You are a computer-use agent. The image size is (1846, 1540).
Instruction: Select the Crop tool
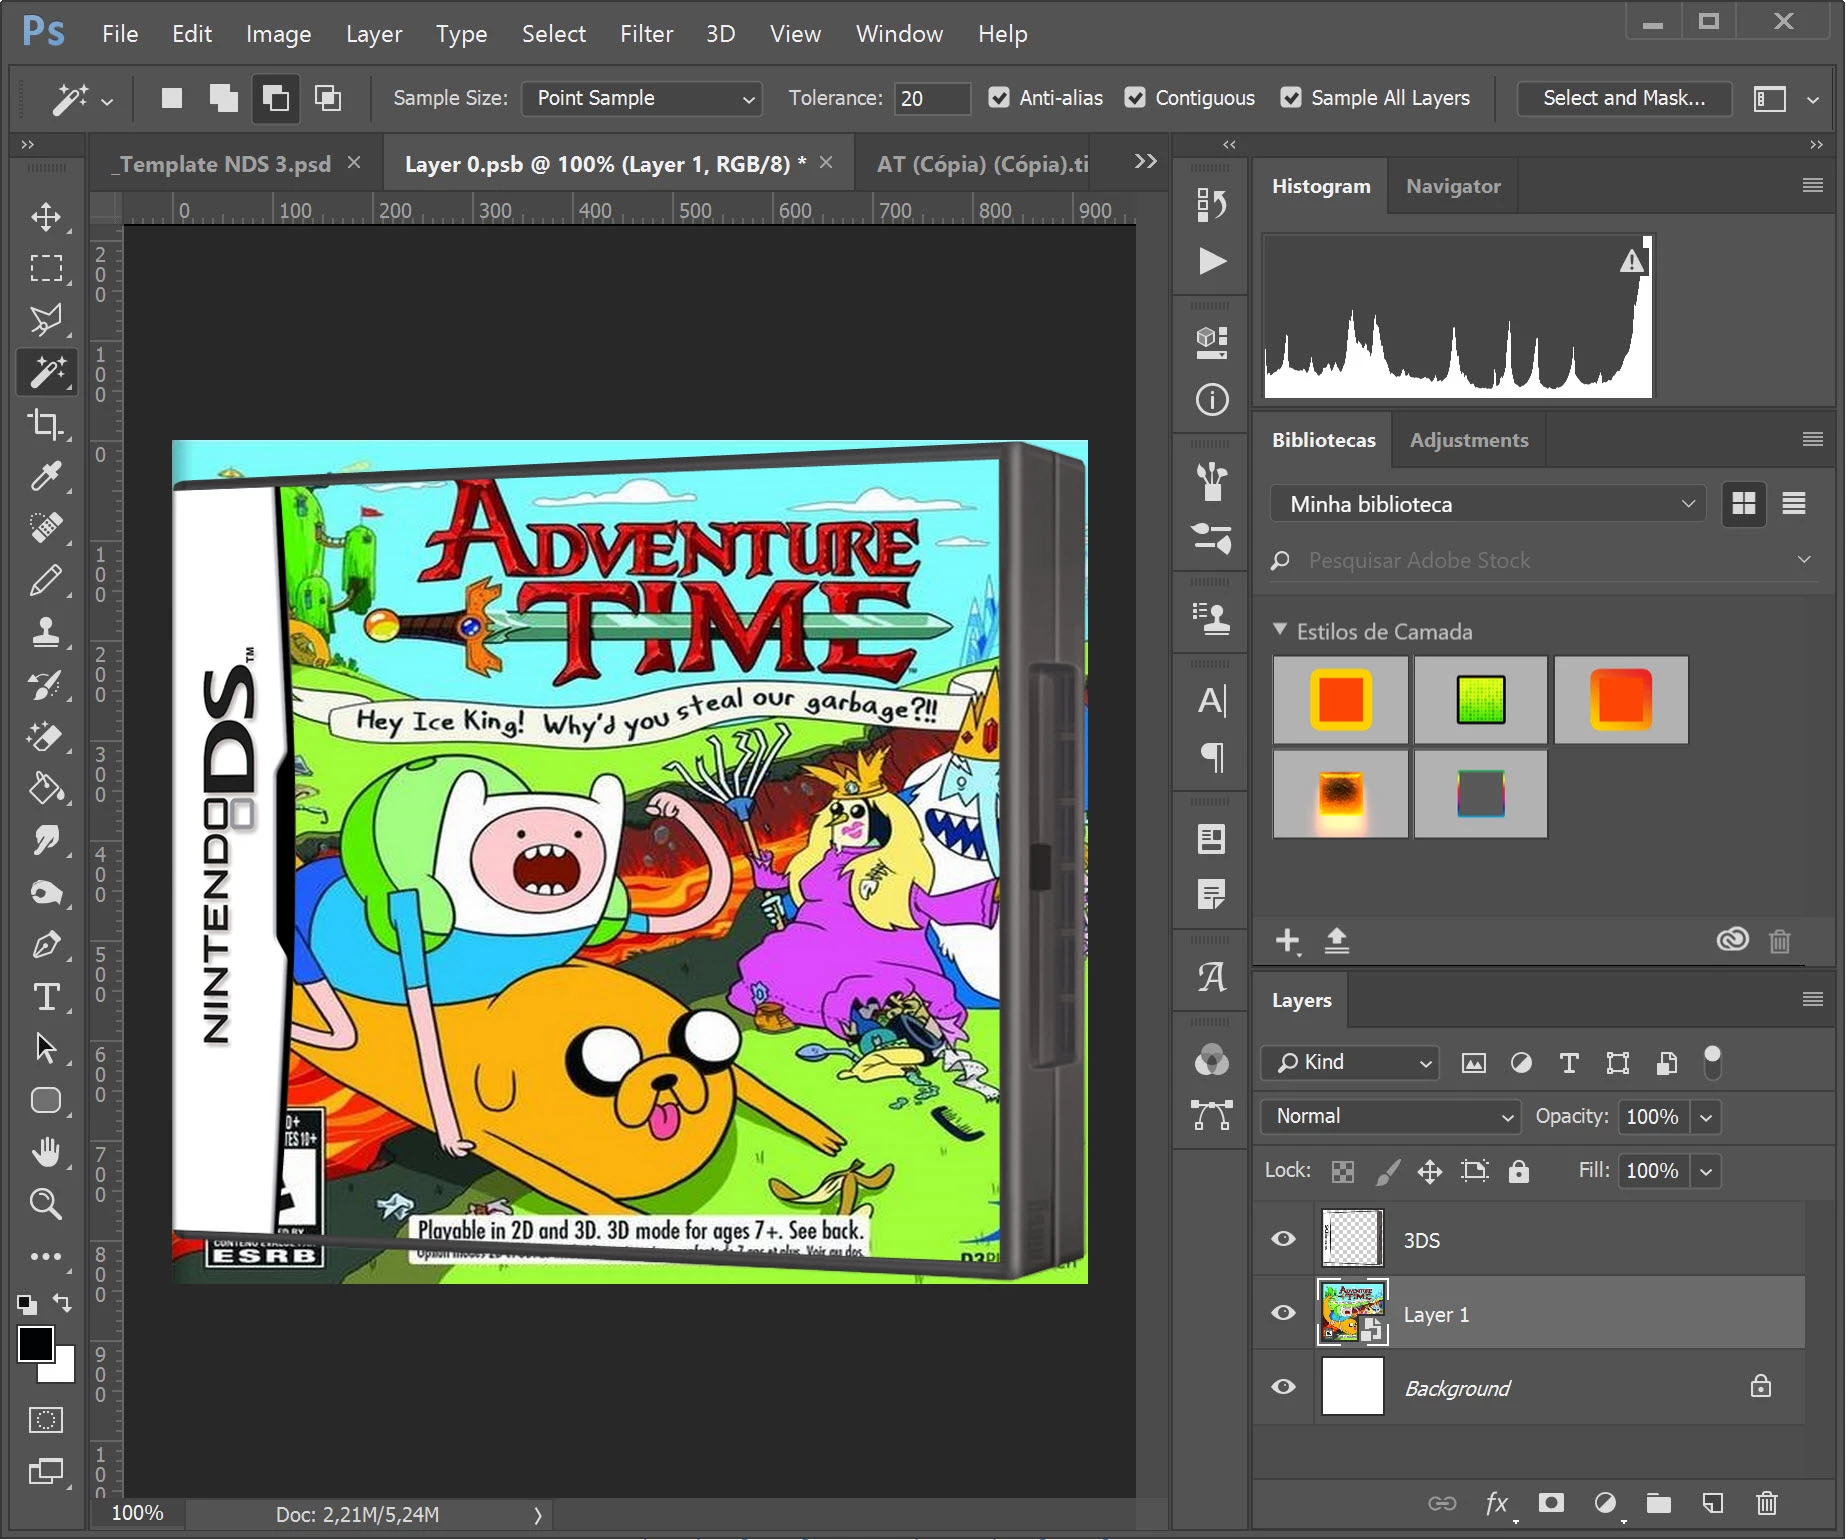[x=45, y=424]
